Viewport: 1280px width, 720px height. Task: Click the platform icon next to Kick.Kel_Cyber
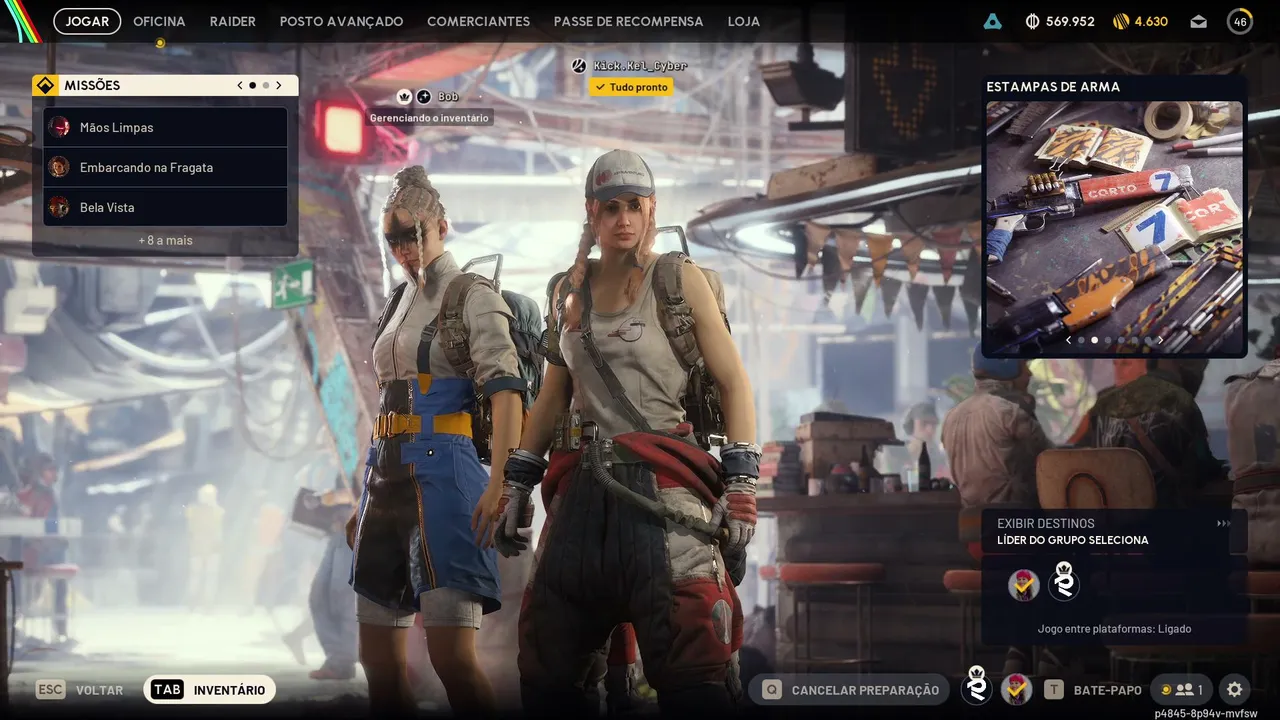578,66
